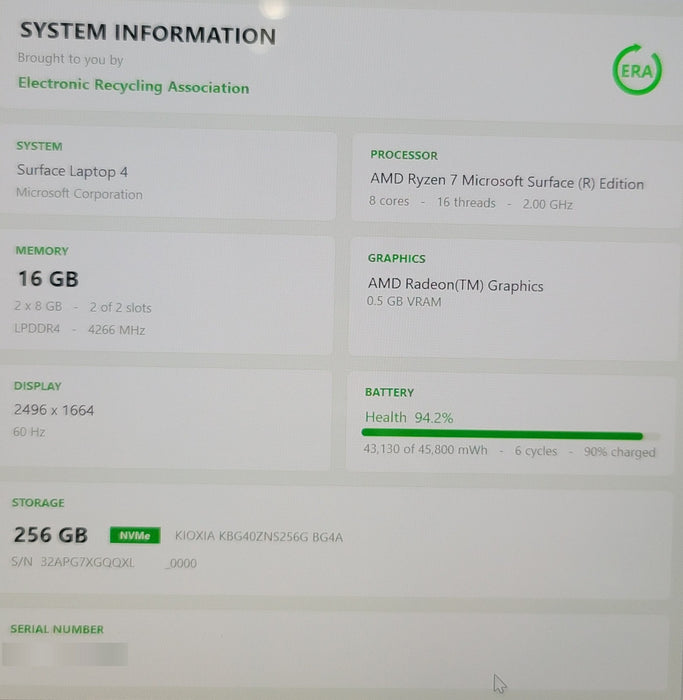Click the '60 Hz' refresh rate

click(x=29, y=431)
